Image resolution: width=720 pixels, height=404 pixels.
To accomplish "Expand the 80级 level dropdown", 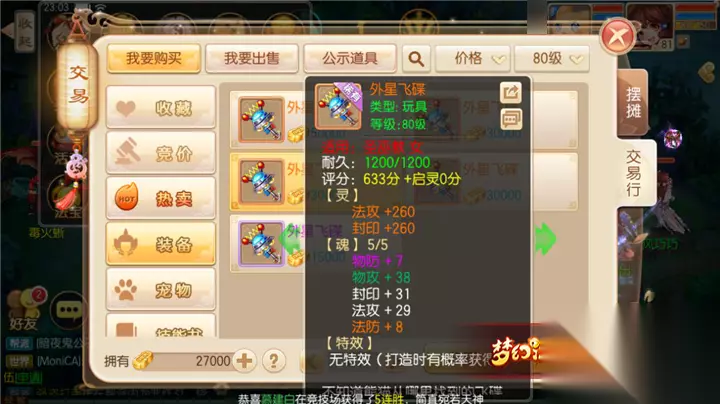I will [552, 59].
